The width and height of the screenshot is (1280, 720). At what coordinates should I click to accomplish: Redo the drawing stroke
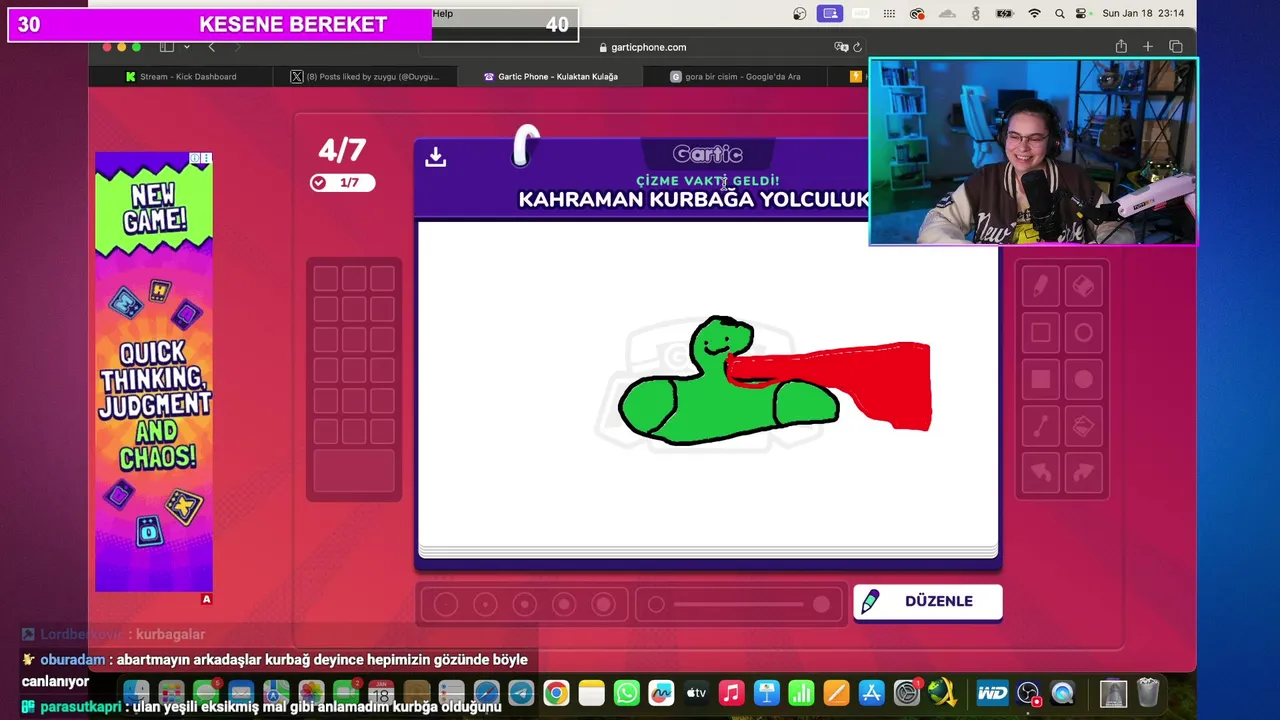click(1084, 472)
